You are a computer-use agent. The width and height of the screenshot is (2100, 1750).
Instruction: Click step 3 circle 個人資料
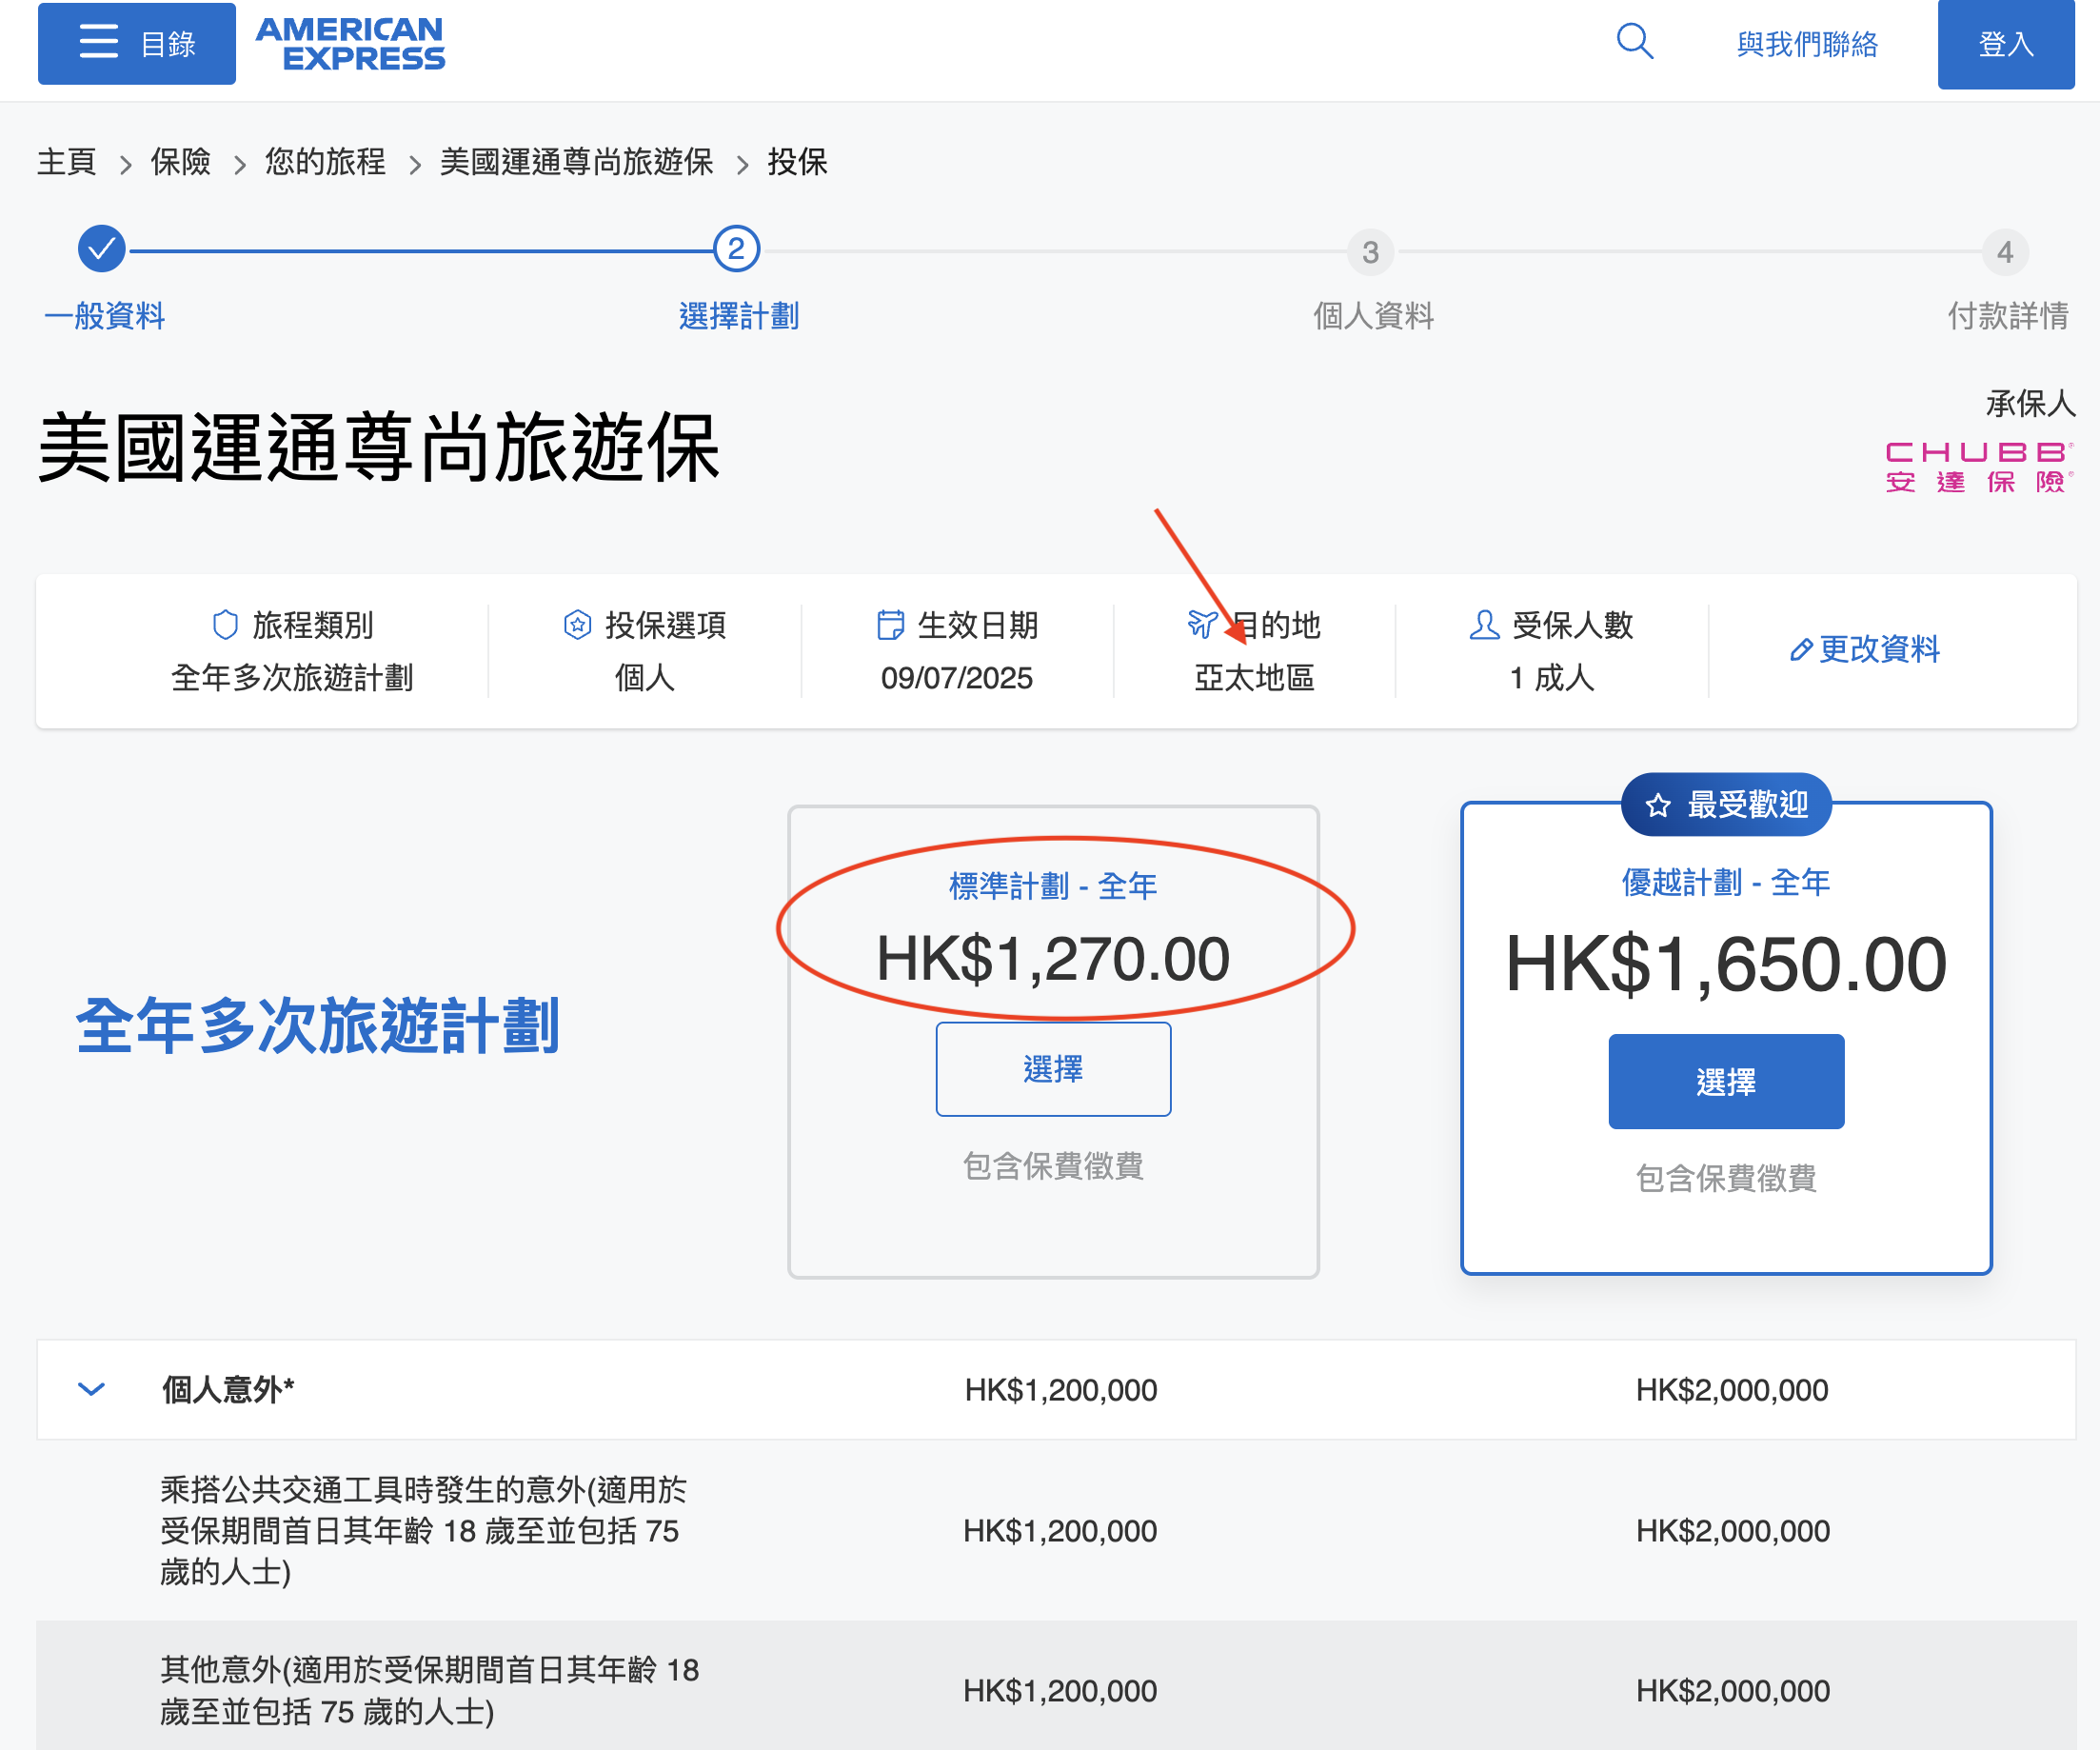coord(1371,252)
